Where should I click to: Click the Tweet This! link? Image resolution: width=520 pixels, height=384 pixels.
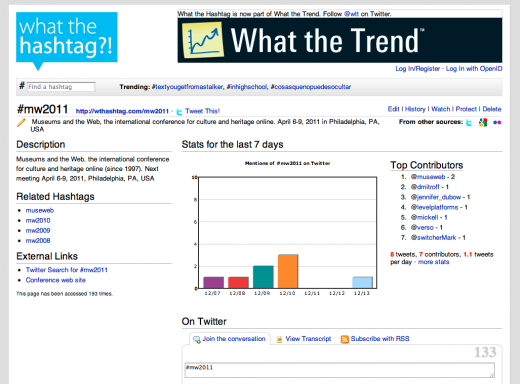tap(202, 111)
